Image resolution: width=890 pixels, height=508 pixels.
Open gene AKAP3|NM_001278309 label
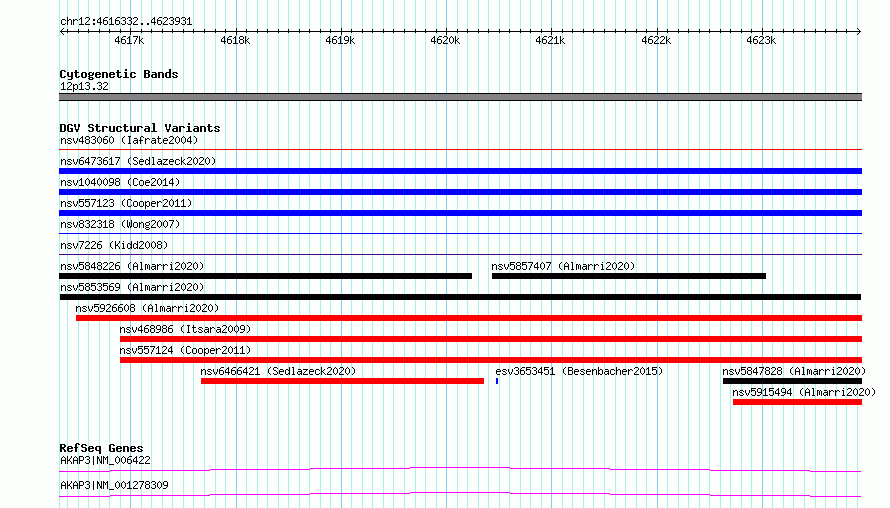point(114,485)
